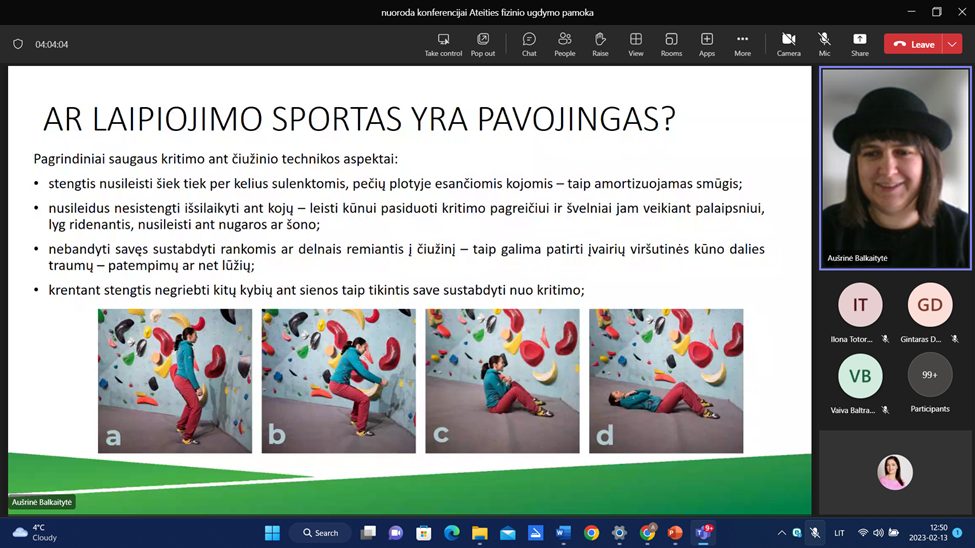The height and width of the screenshot is (548, 975).
Task: Open the Chat panel
Action: point(529,43)
